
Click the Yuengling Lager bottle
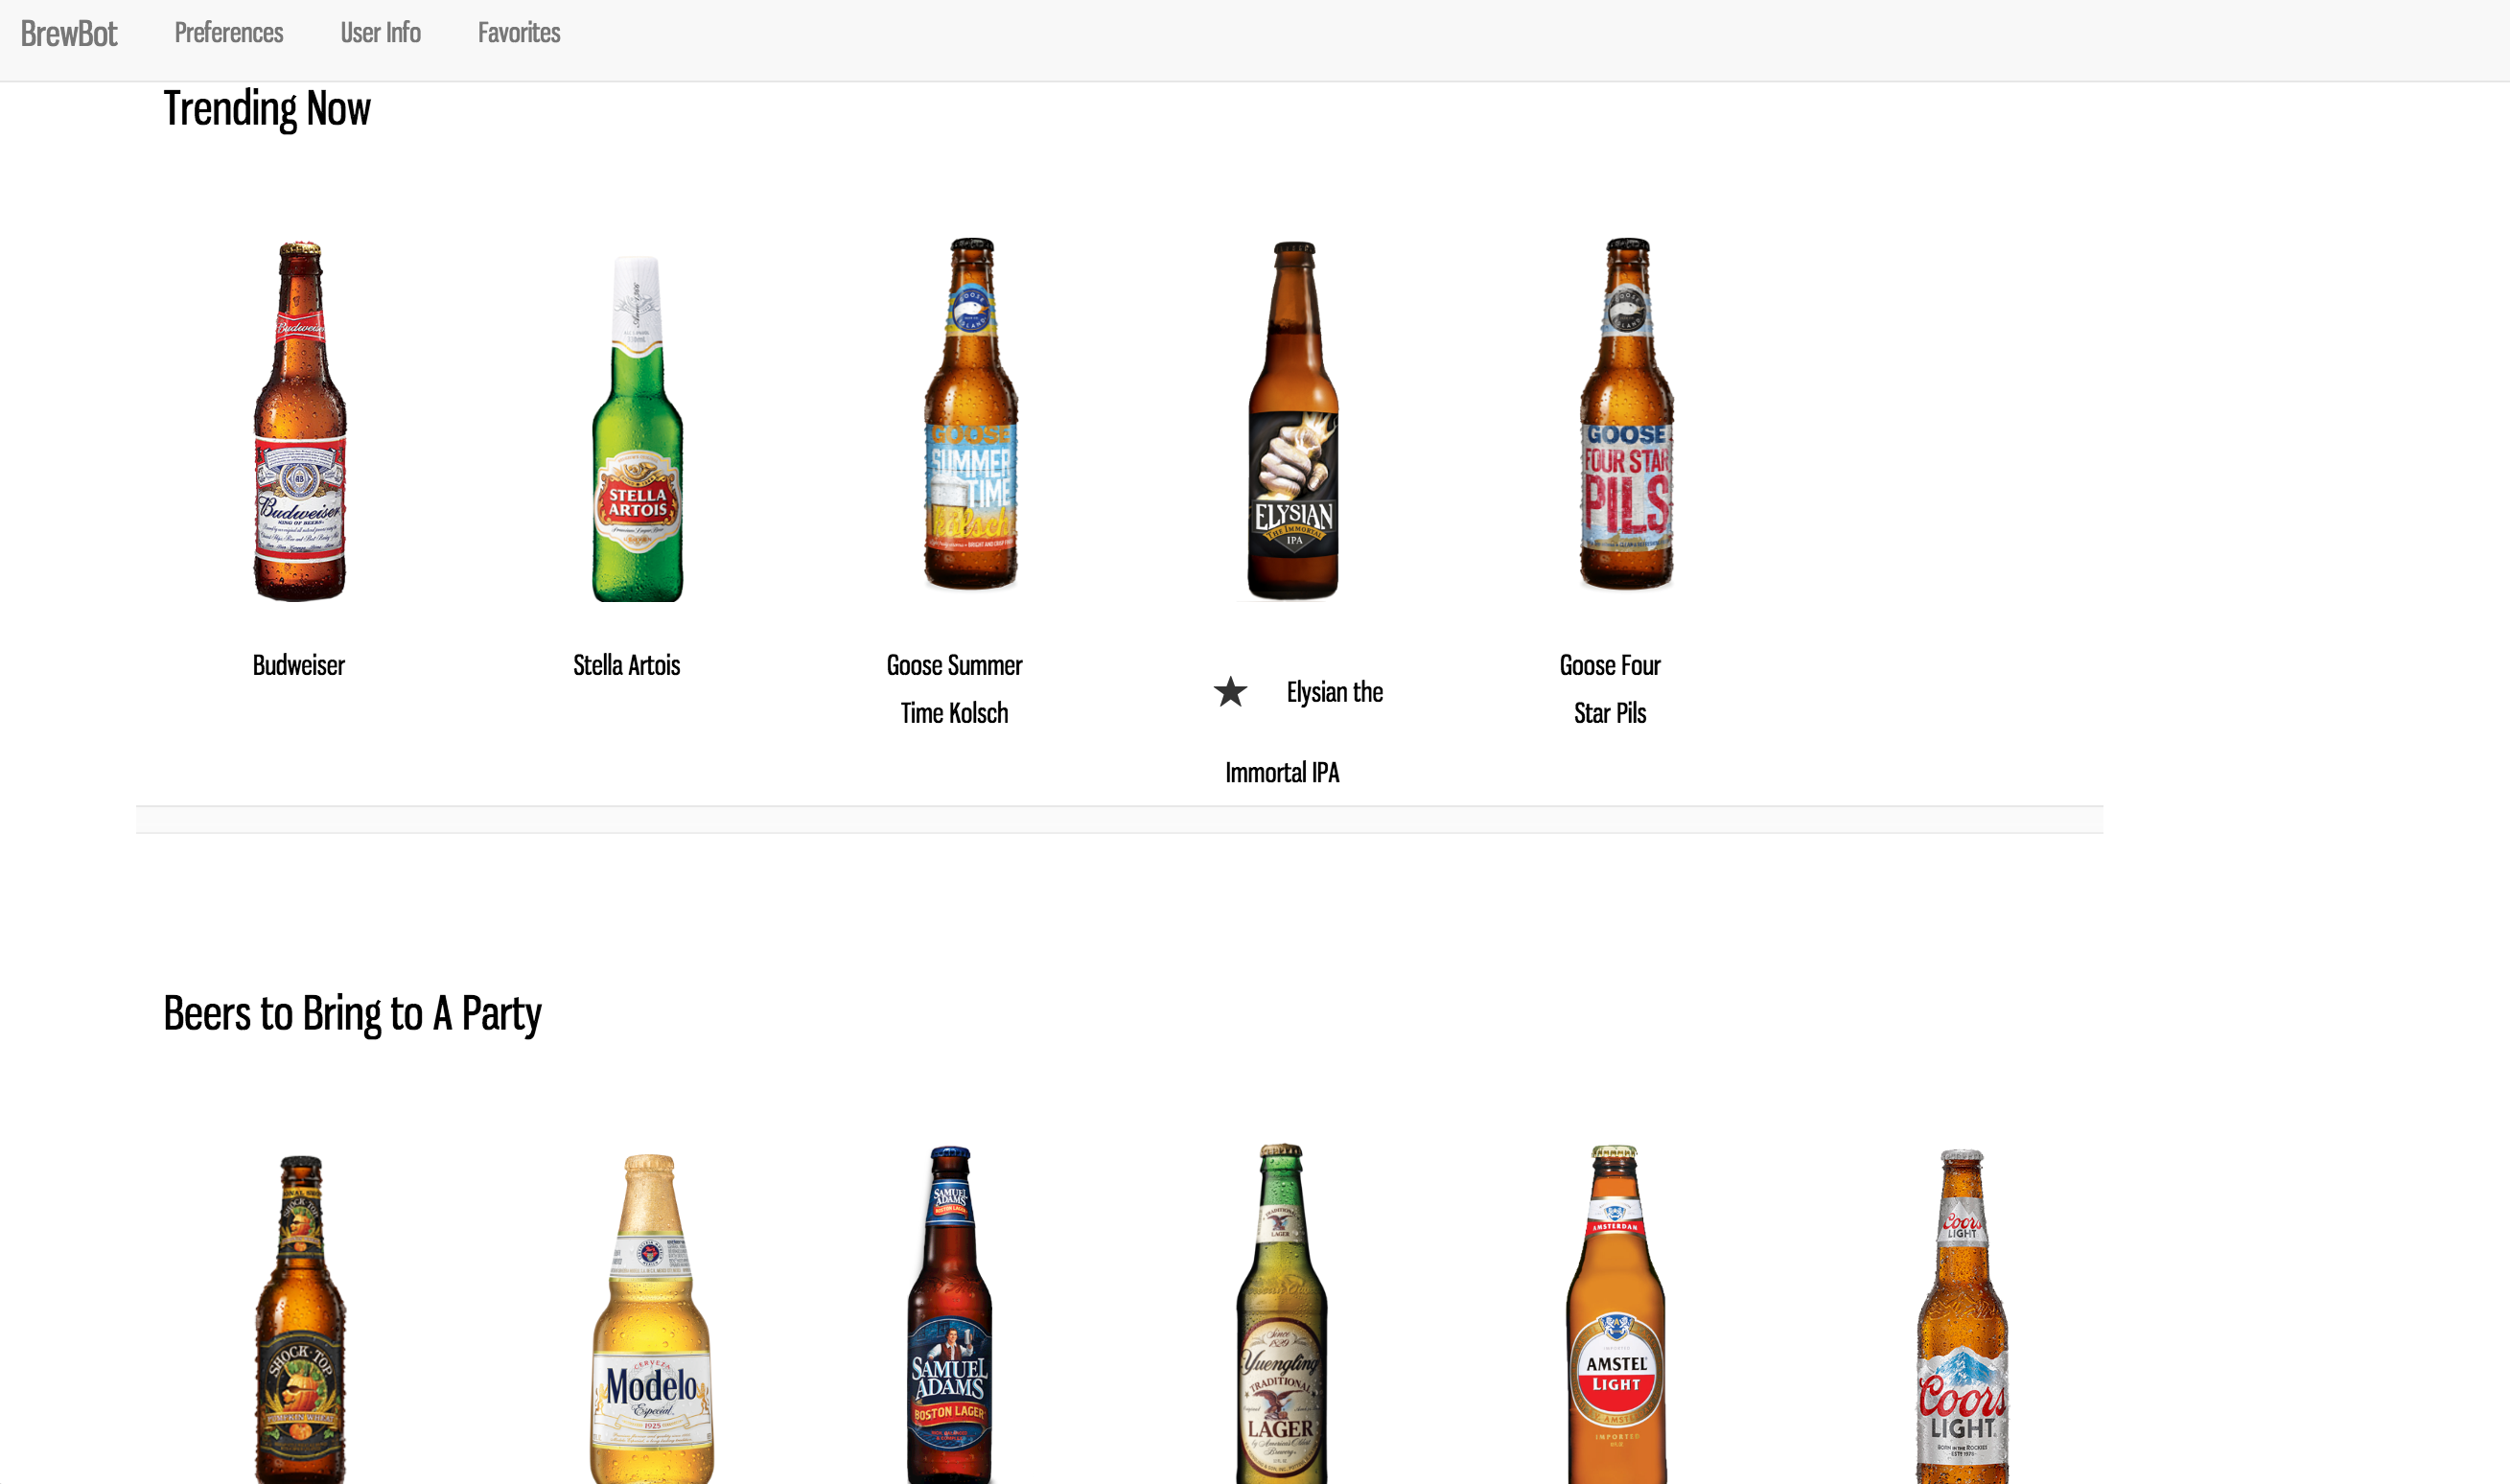[1281, 1315]
